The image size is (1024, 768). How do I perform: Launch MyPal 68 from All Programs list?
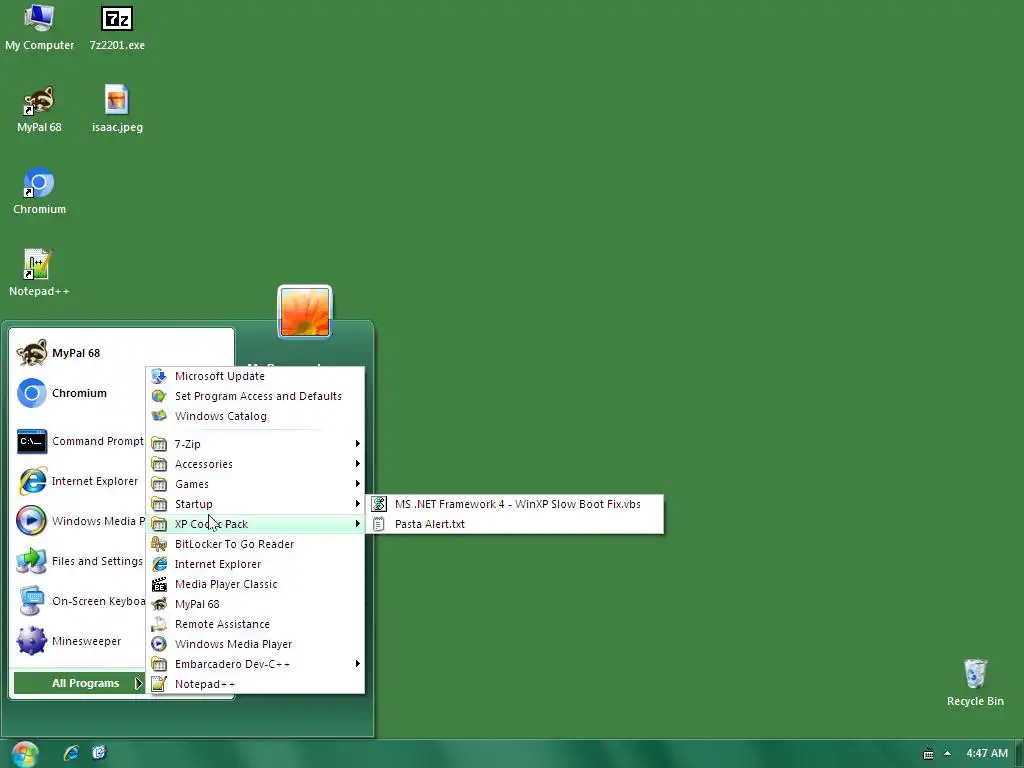255,604
